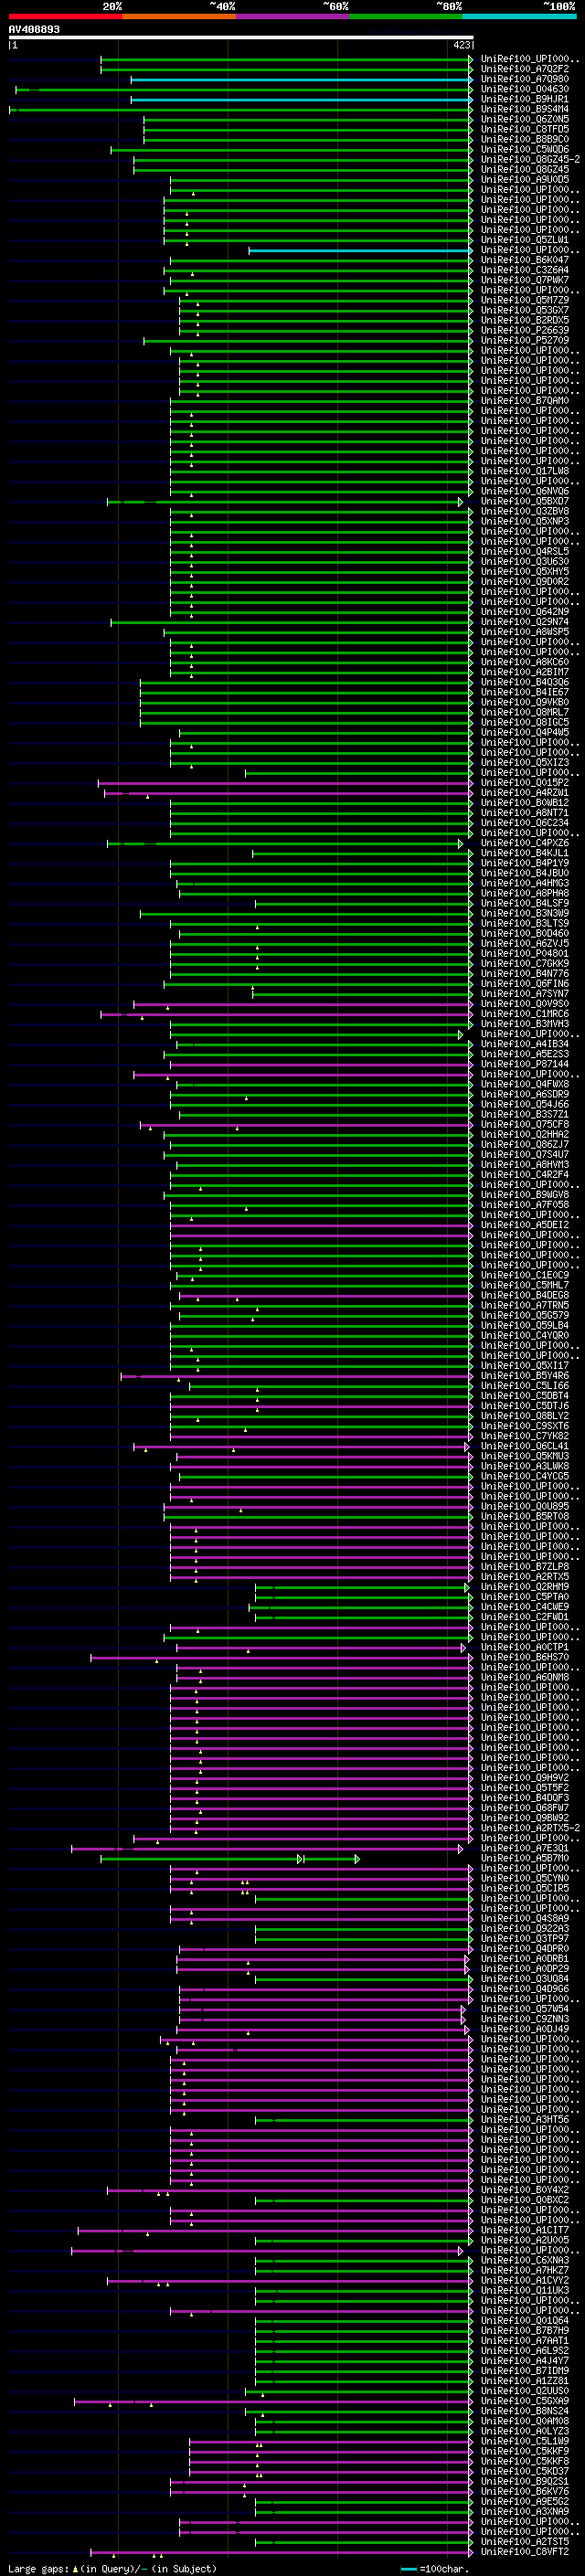Select label UniRef100_A4IB34
This screenshot has width=585, height=2576.
tap(525, 1044)
